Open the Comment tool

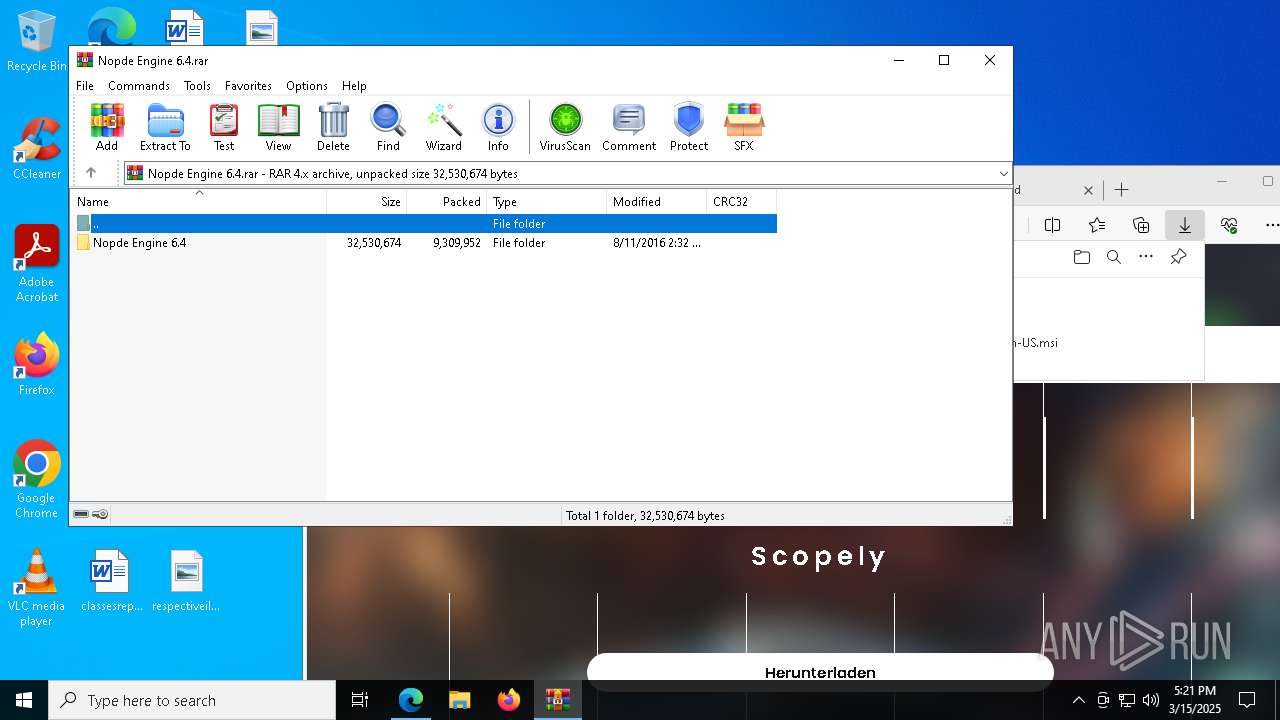point(629,127)
